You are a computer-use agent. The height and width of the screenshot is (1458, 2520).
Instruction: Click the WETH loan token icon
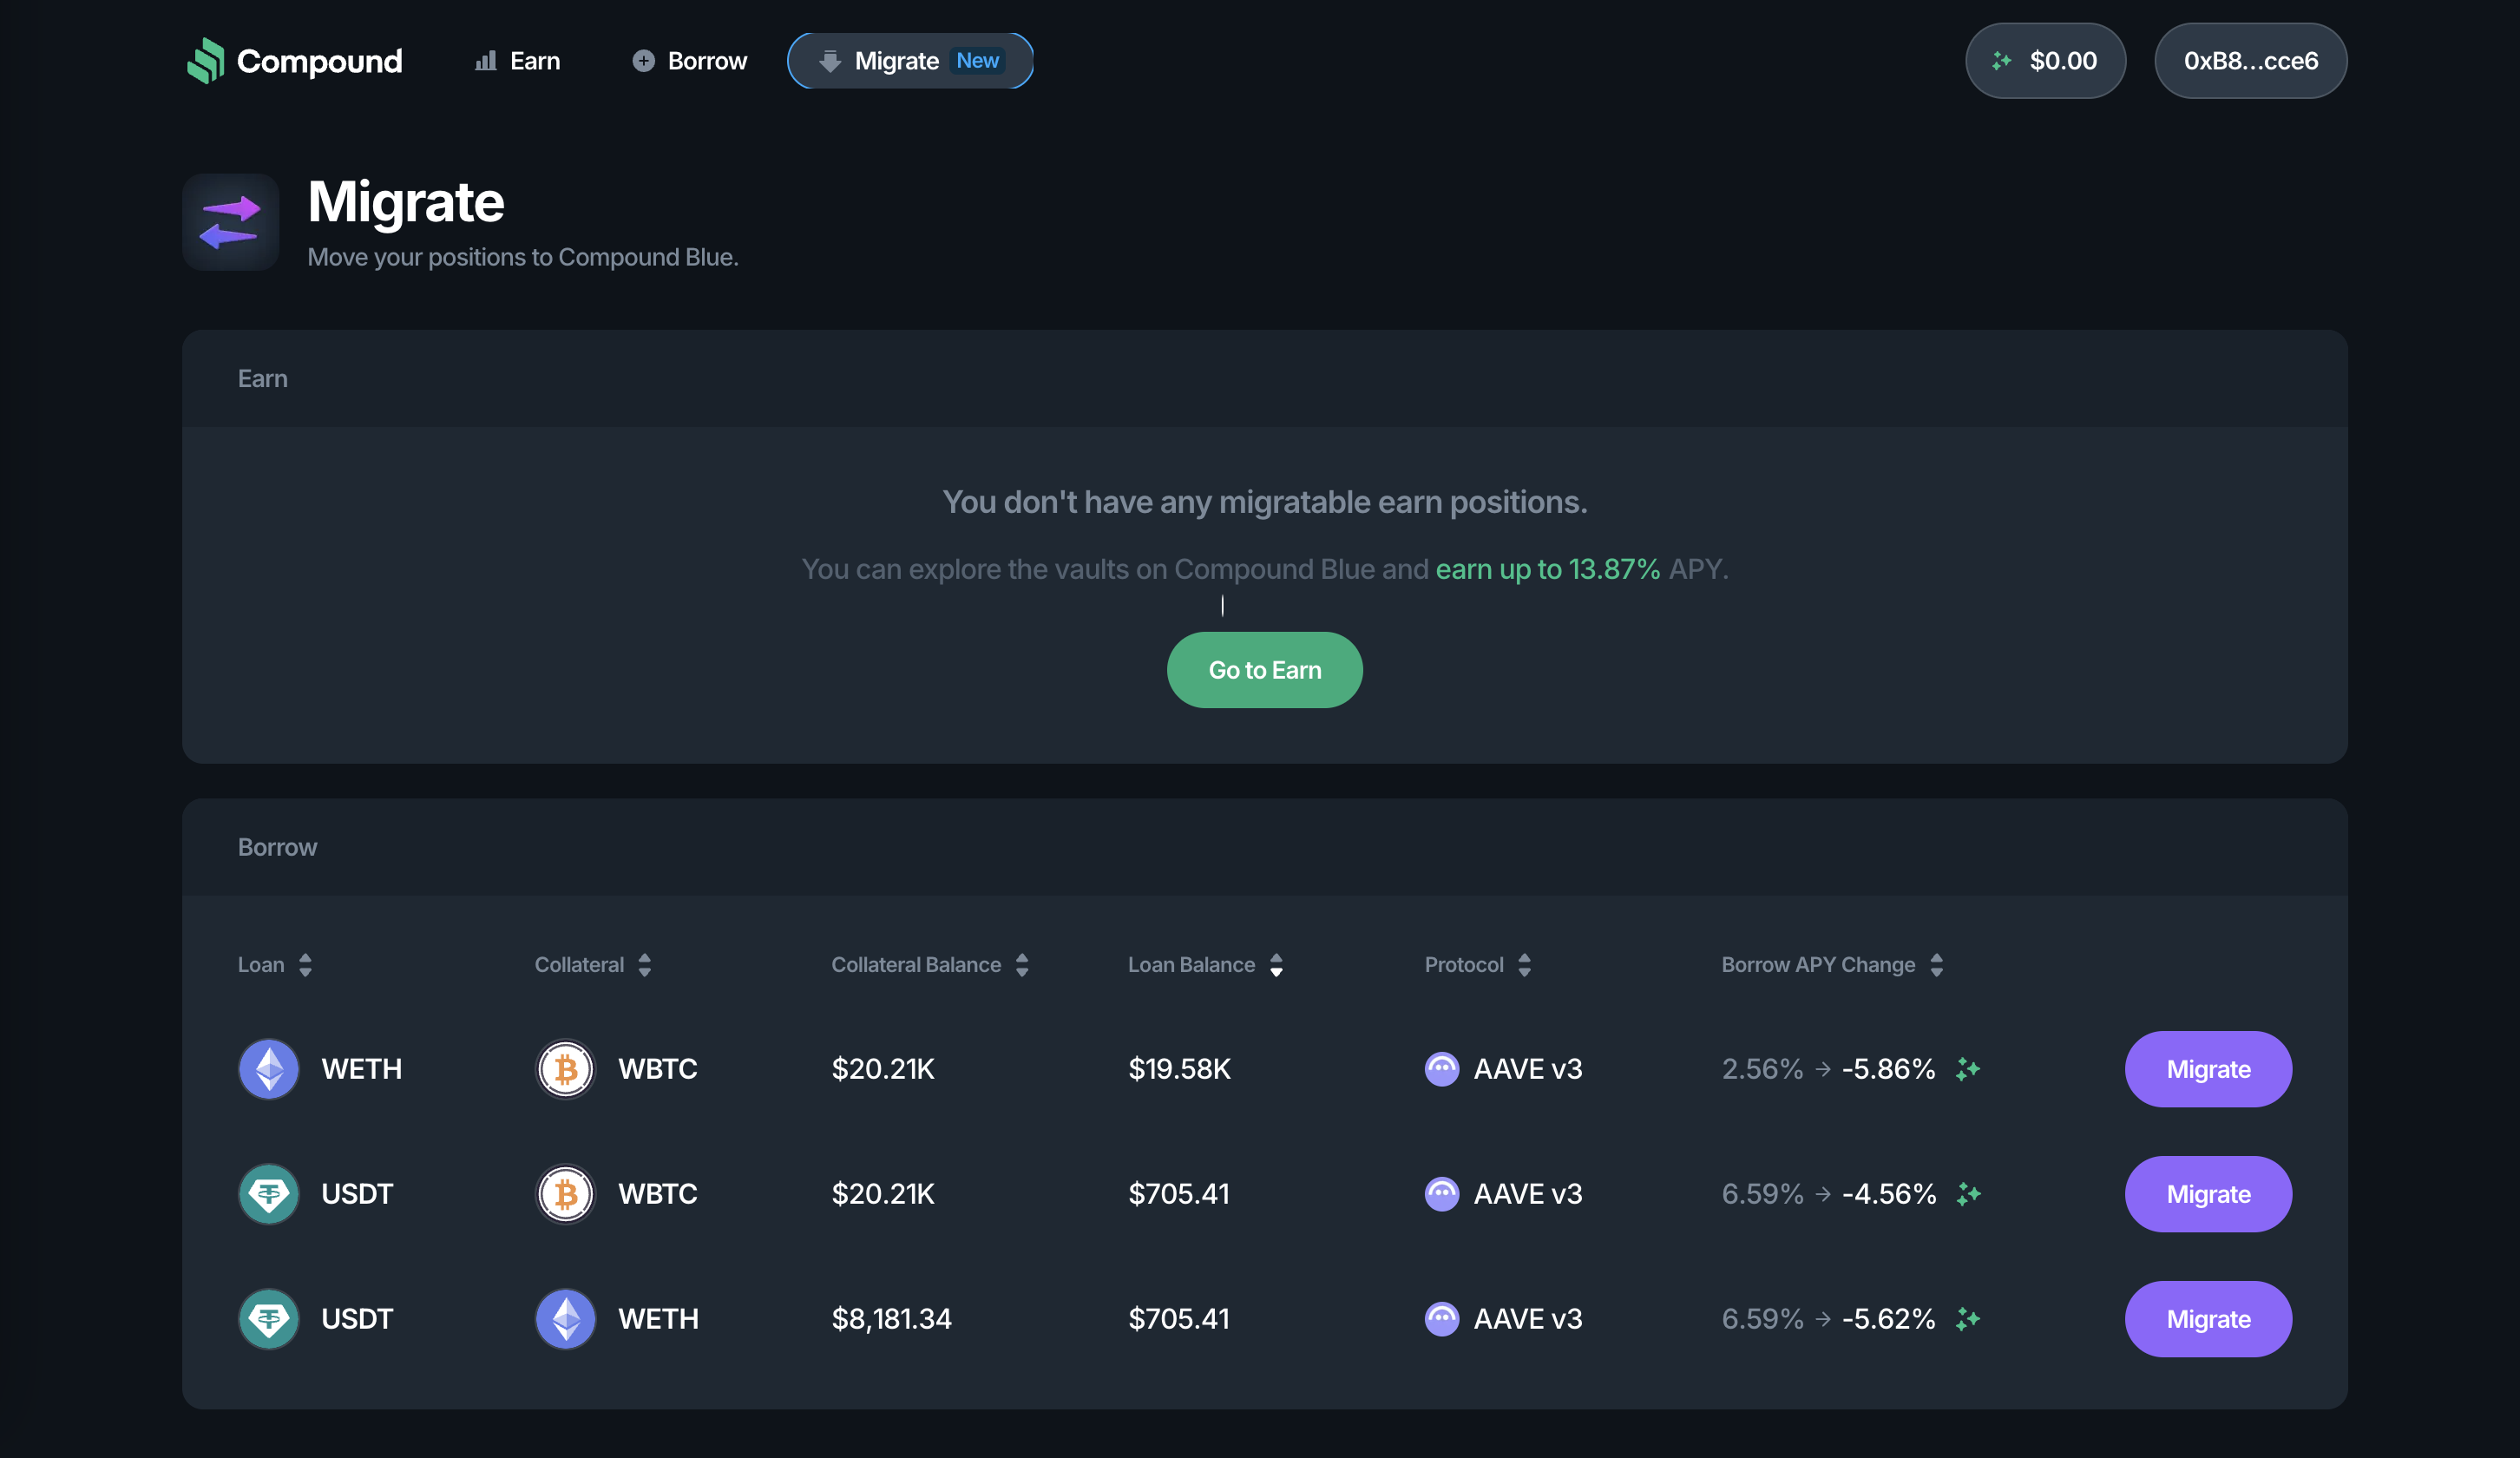pyautogui.click(x=269, y=1069)
